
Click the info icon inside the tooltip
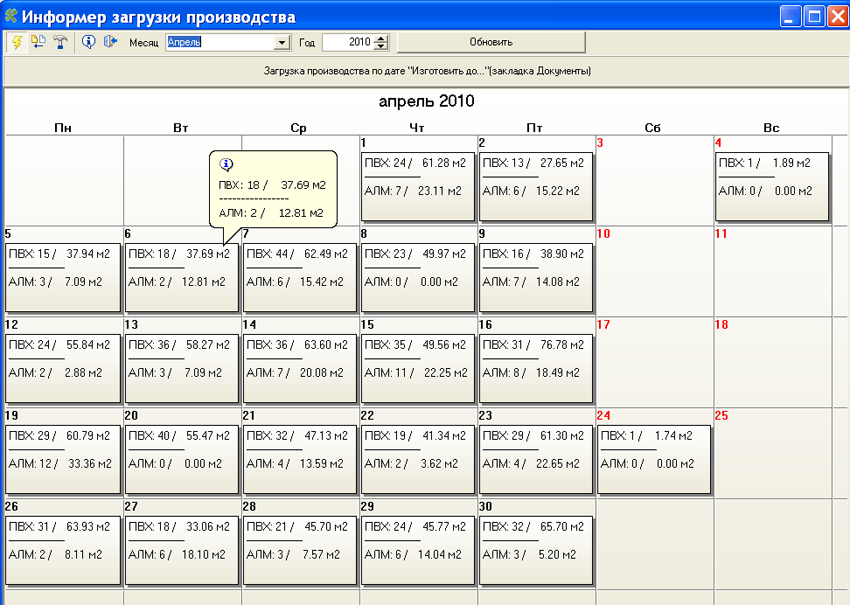click(225, 165)
